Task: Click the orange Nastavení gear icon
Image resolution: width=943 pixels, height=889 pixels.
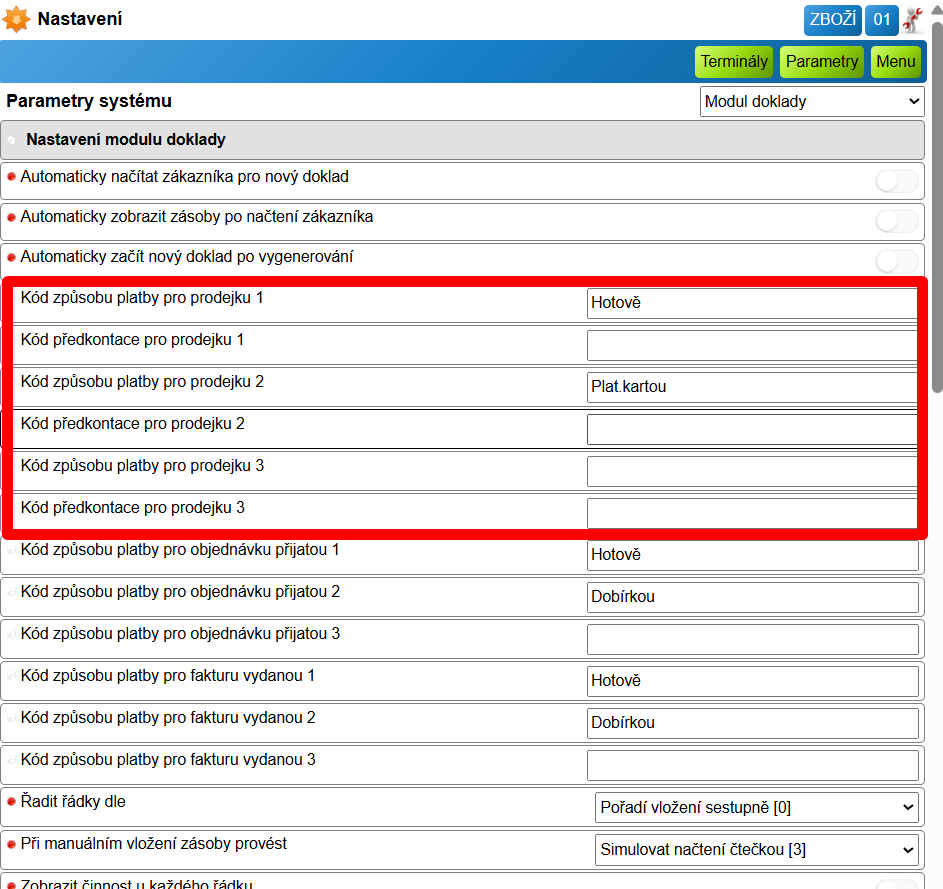Action: [16, 19]
